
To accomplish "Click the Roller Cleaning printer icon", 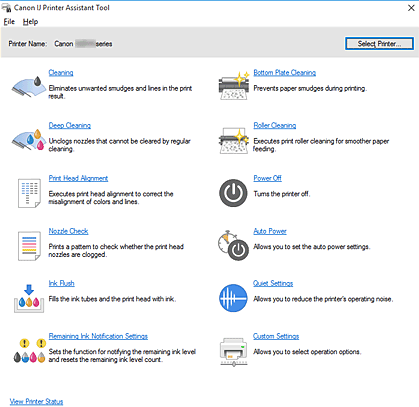I will pyautogui.click(x=234, y=140).
